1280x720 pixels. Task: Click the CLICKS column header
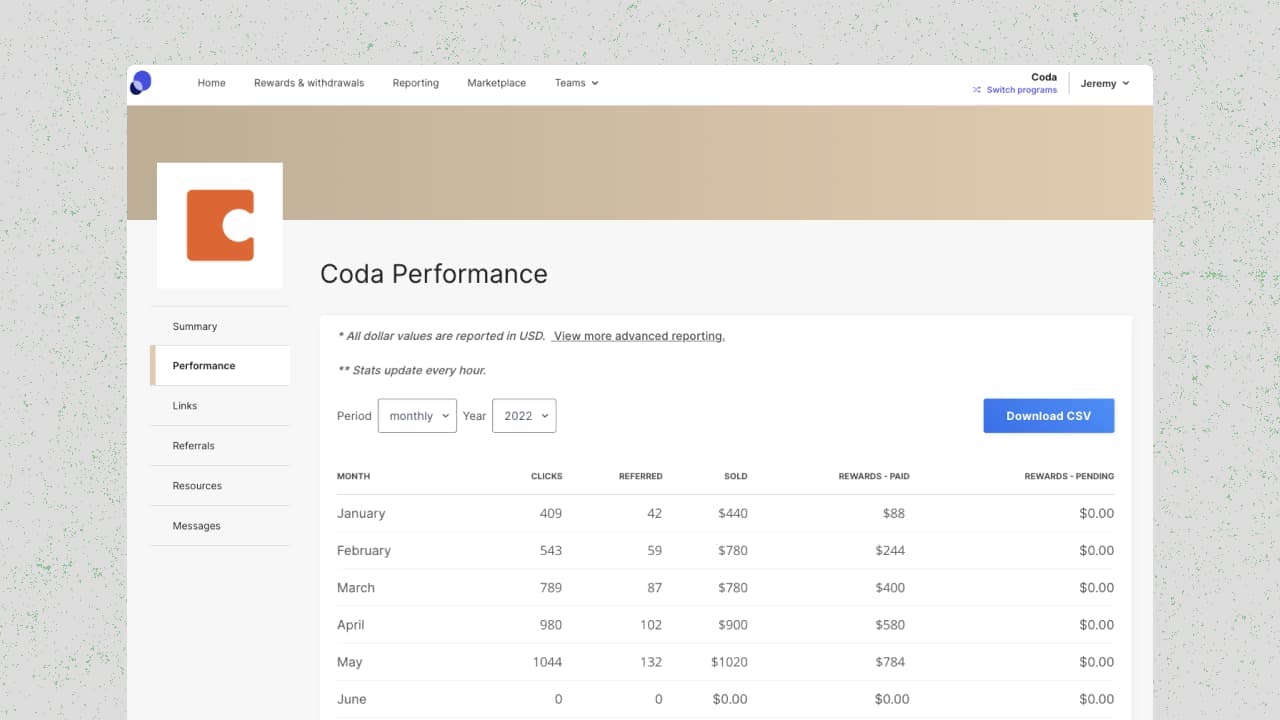click(x=547, y=476)
